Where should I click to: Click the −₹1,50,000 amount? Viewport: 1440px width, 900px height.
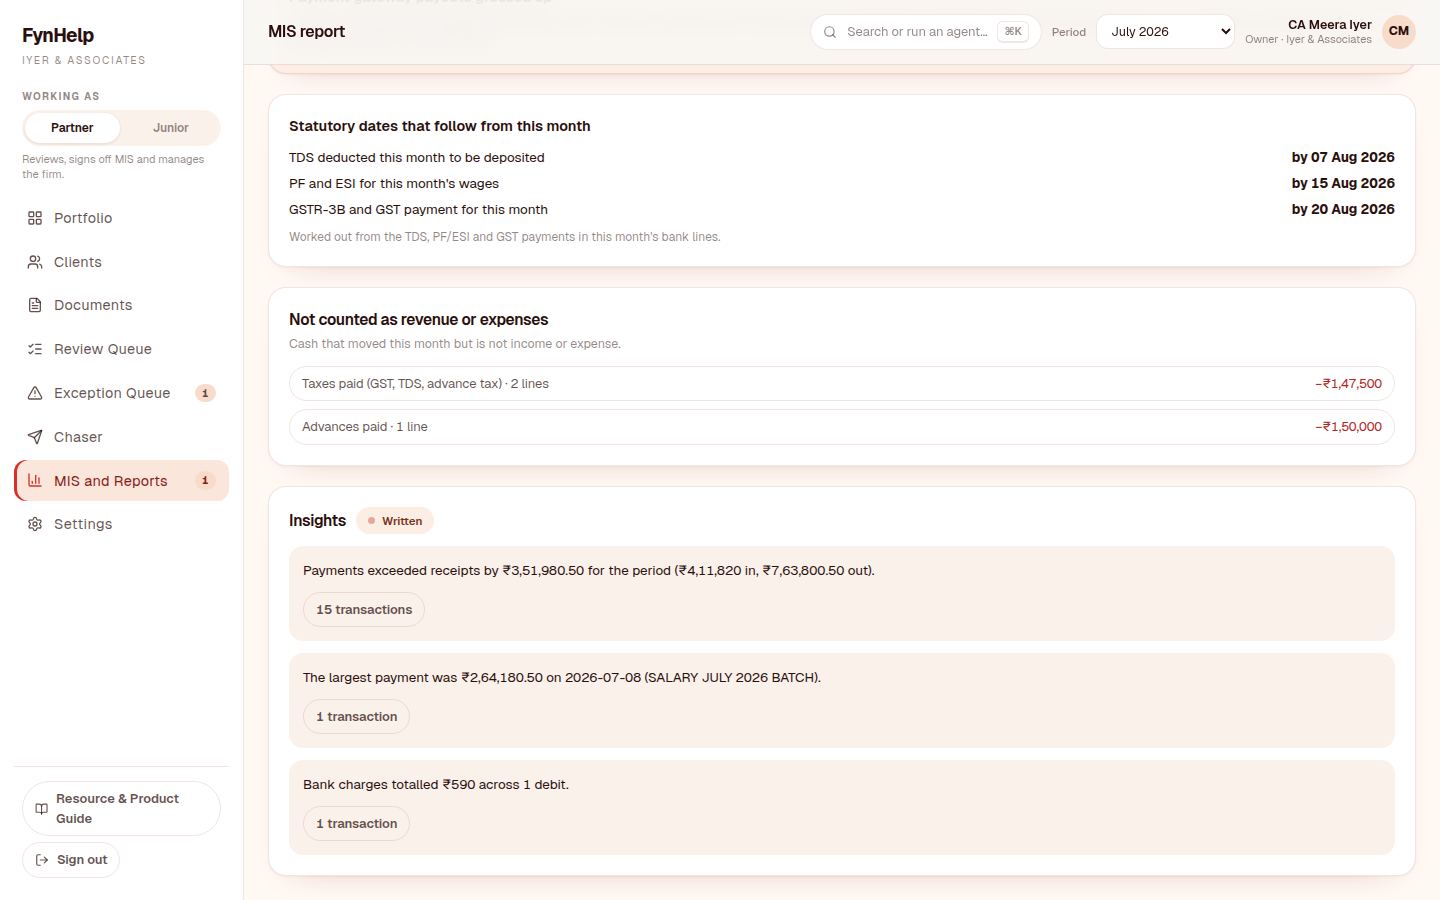[x=1348, y=427]
